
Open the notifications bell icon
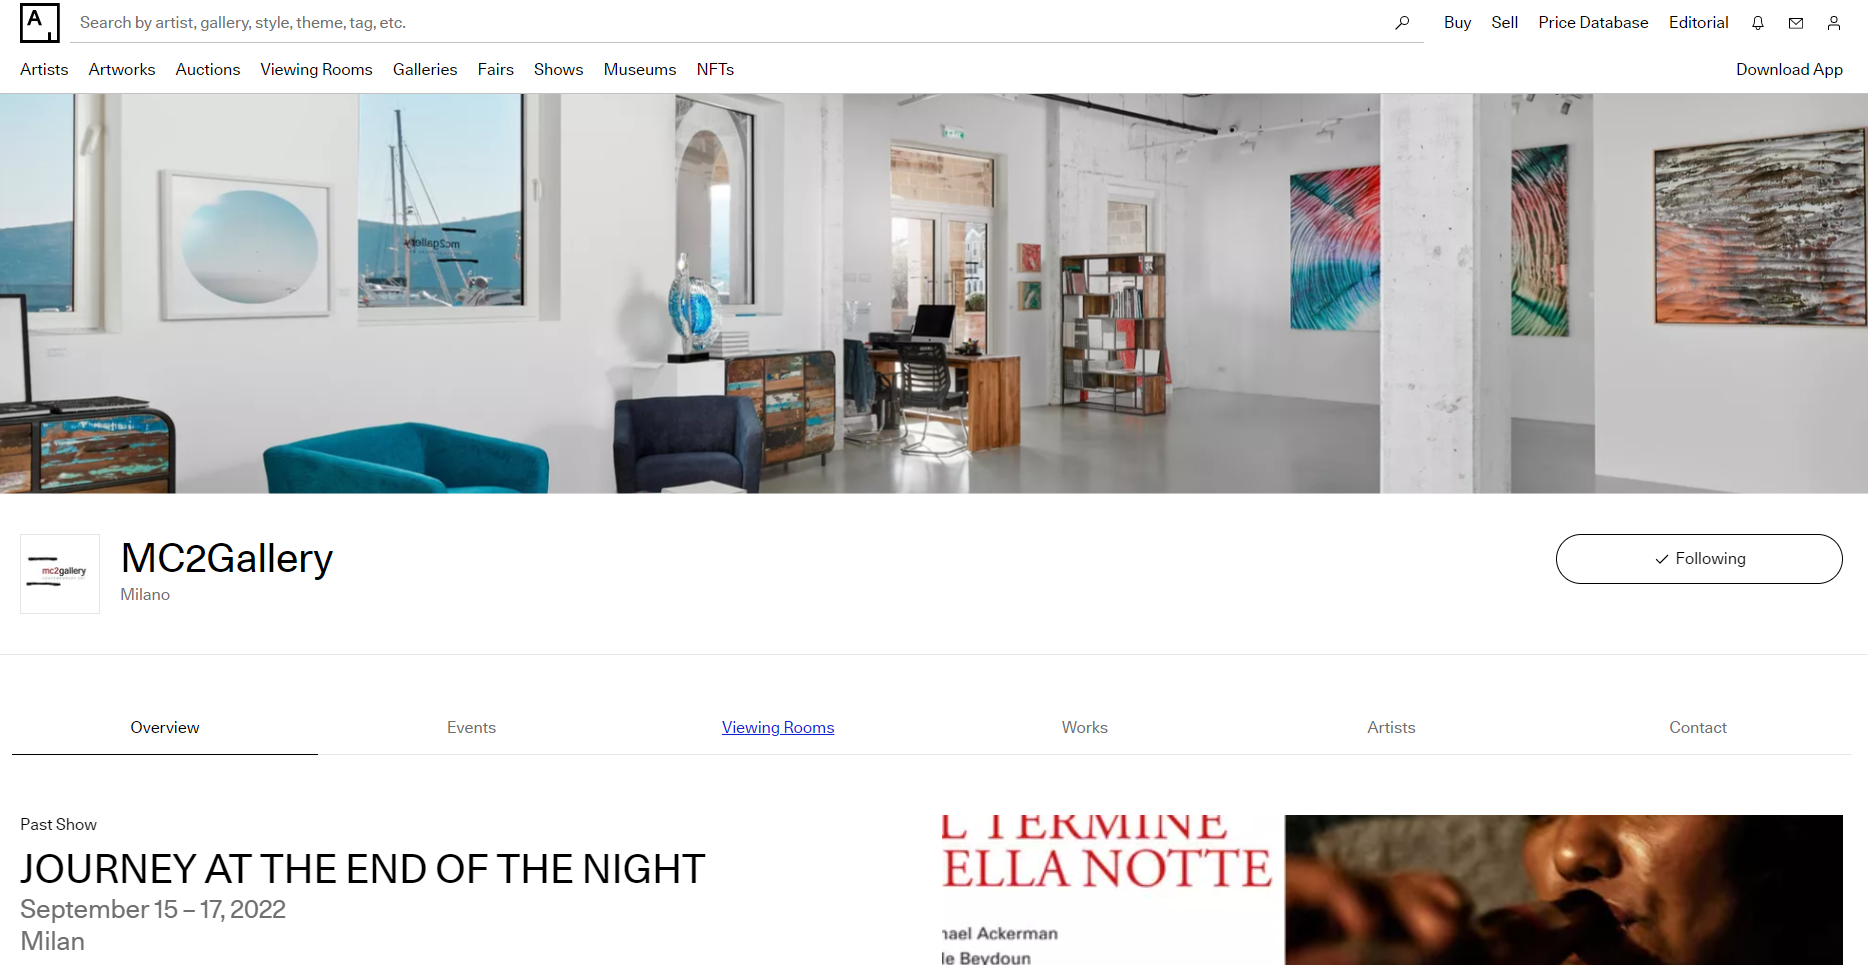tap(1757, 23)
